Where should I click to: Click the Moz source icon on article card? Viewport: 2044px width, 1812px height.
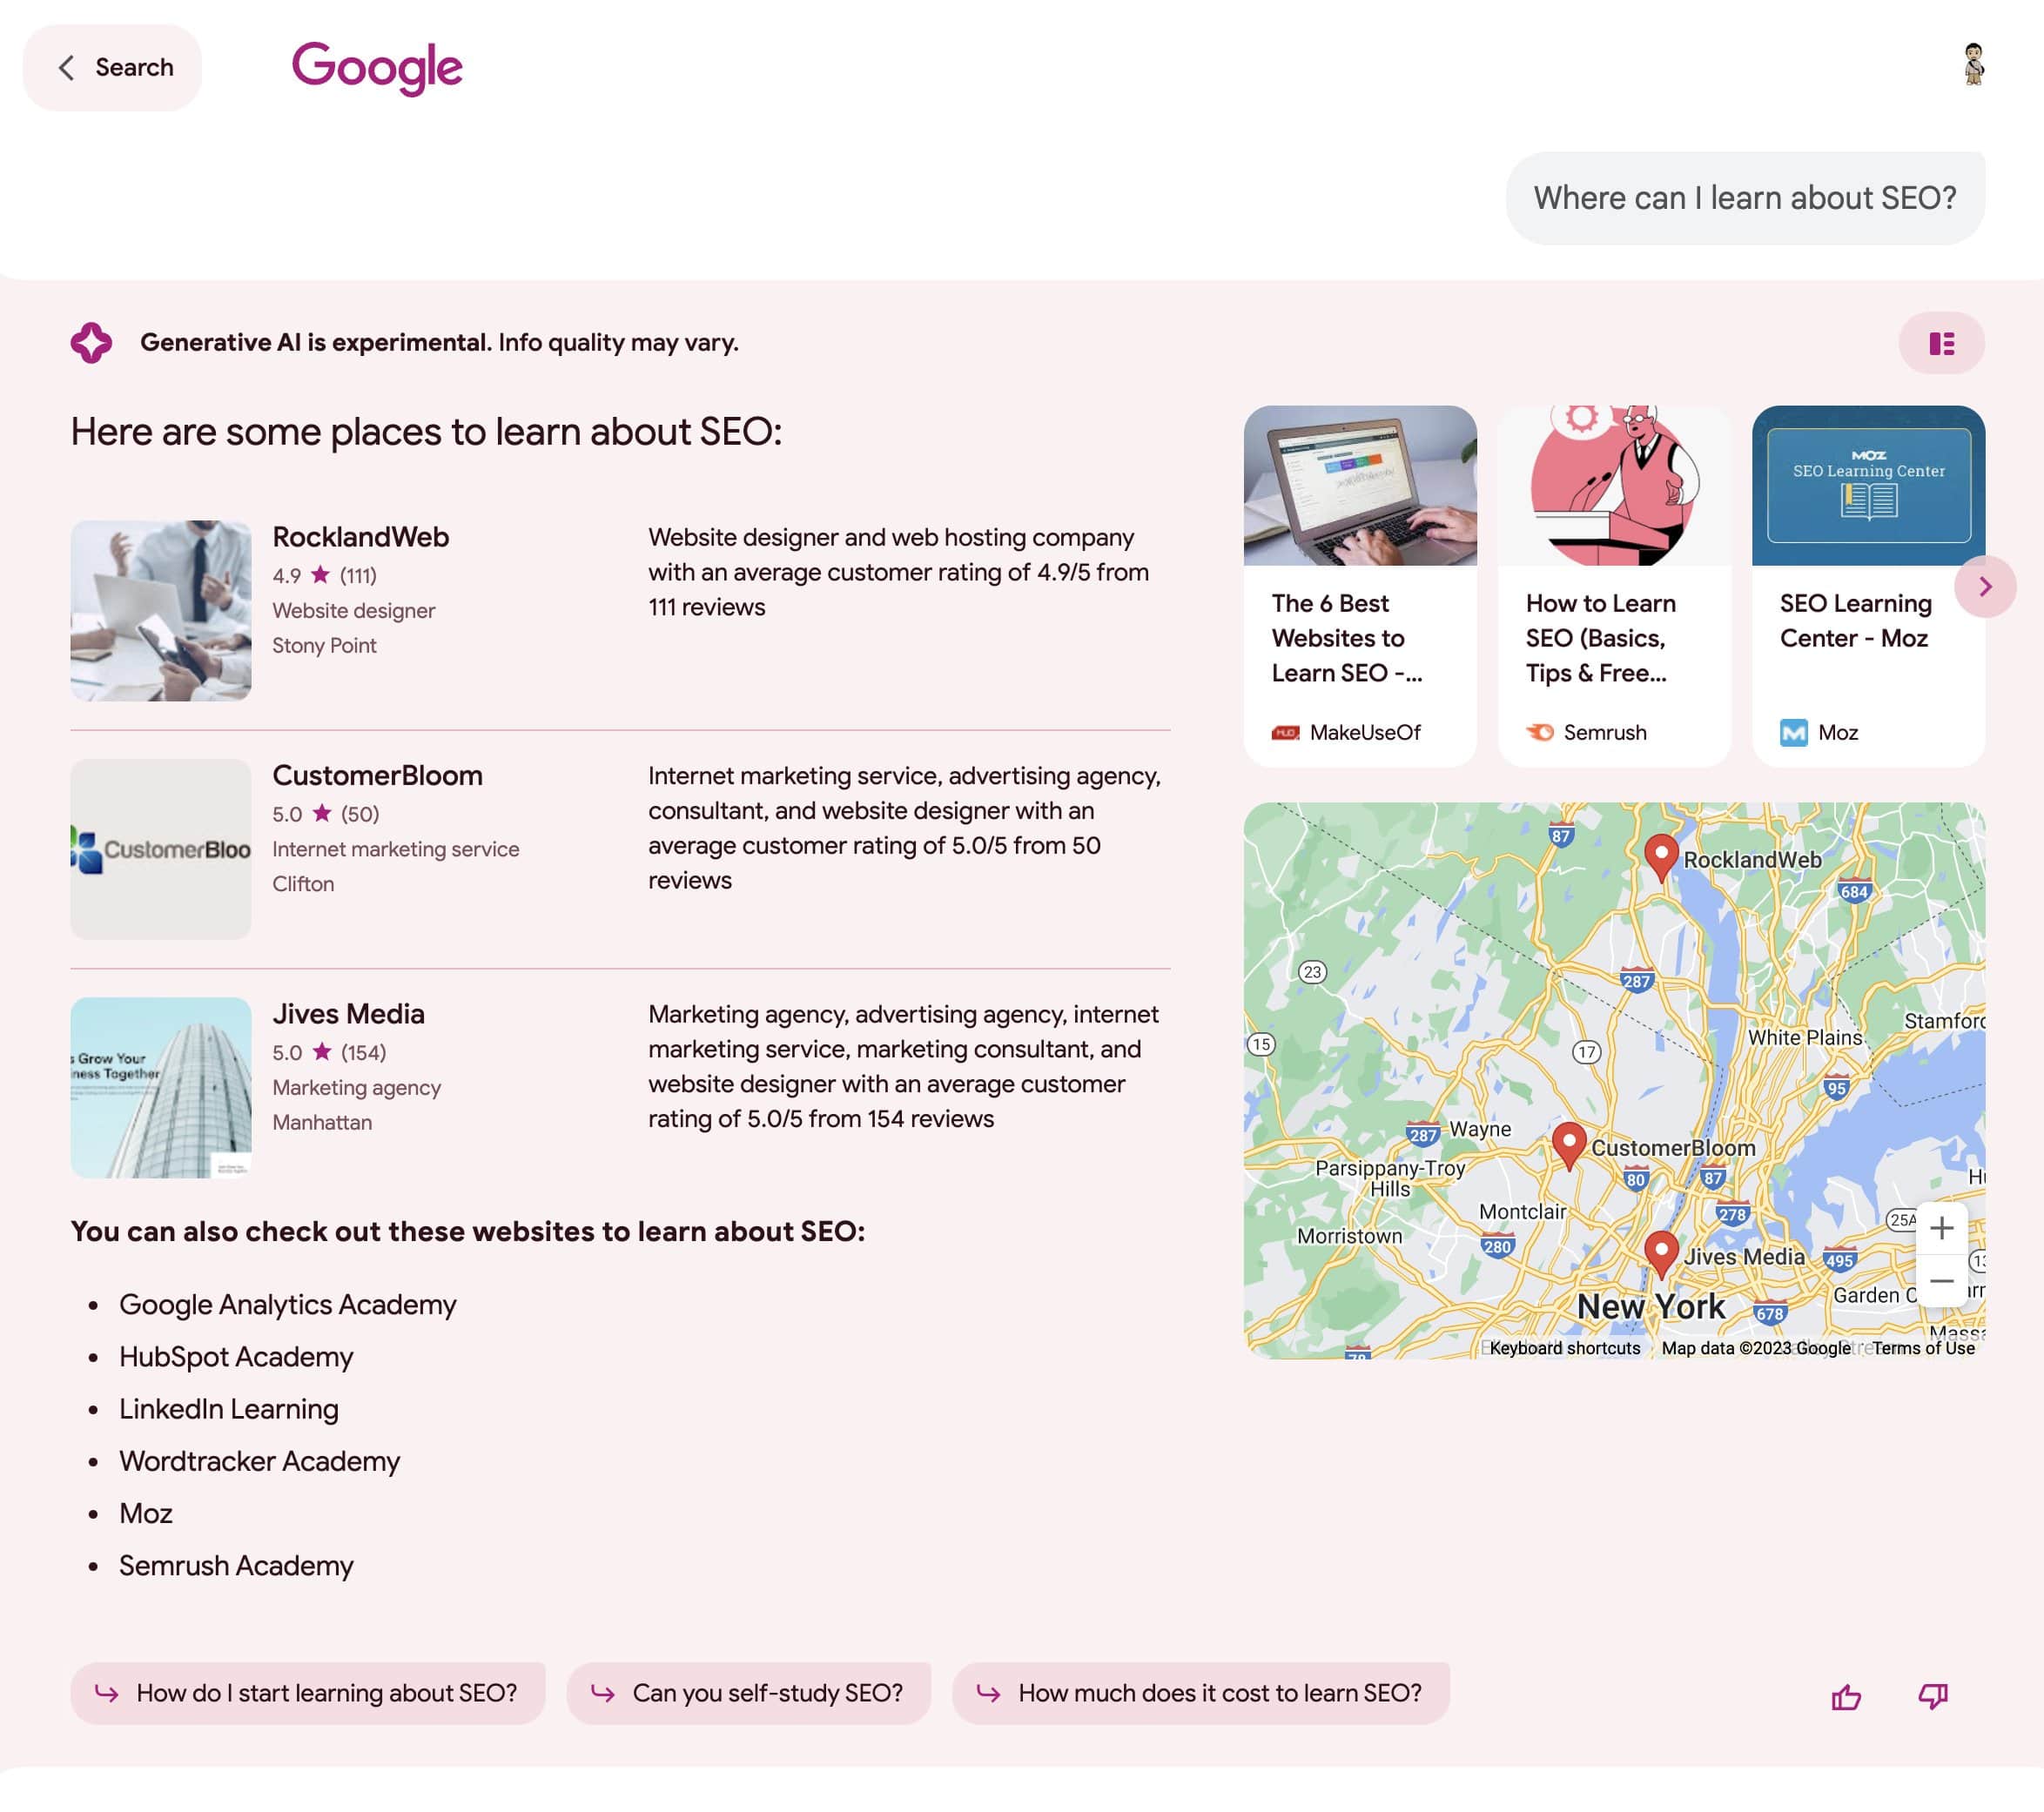pyautogui.click(x=1794, y=733)
